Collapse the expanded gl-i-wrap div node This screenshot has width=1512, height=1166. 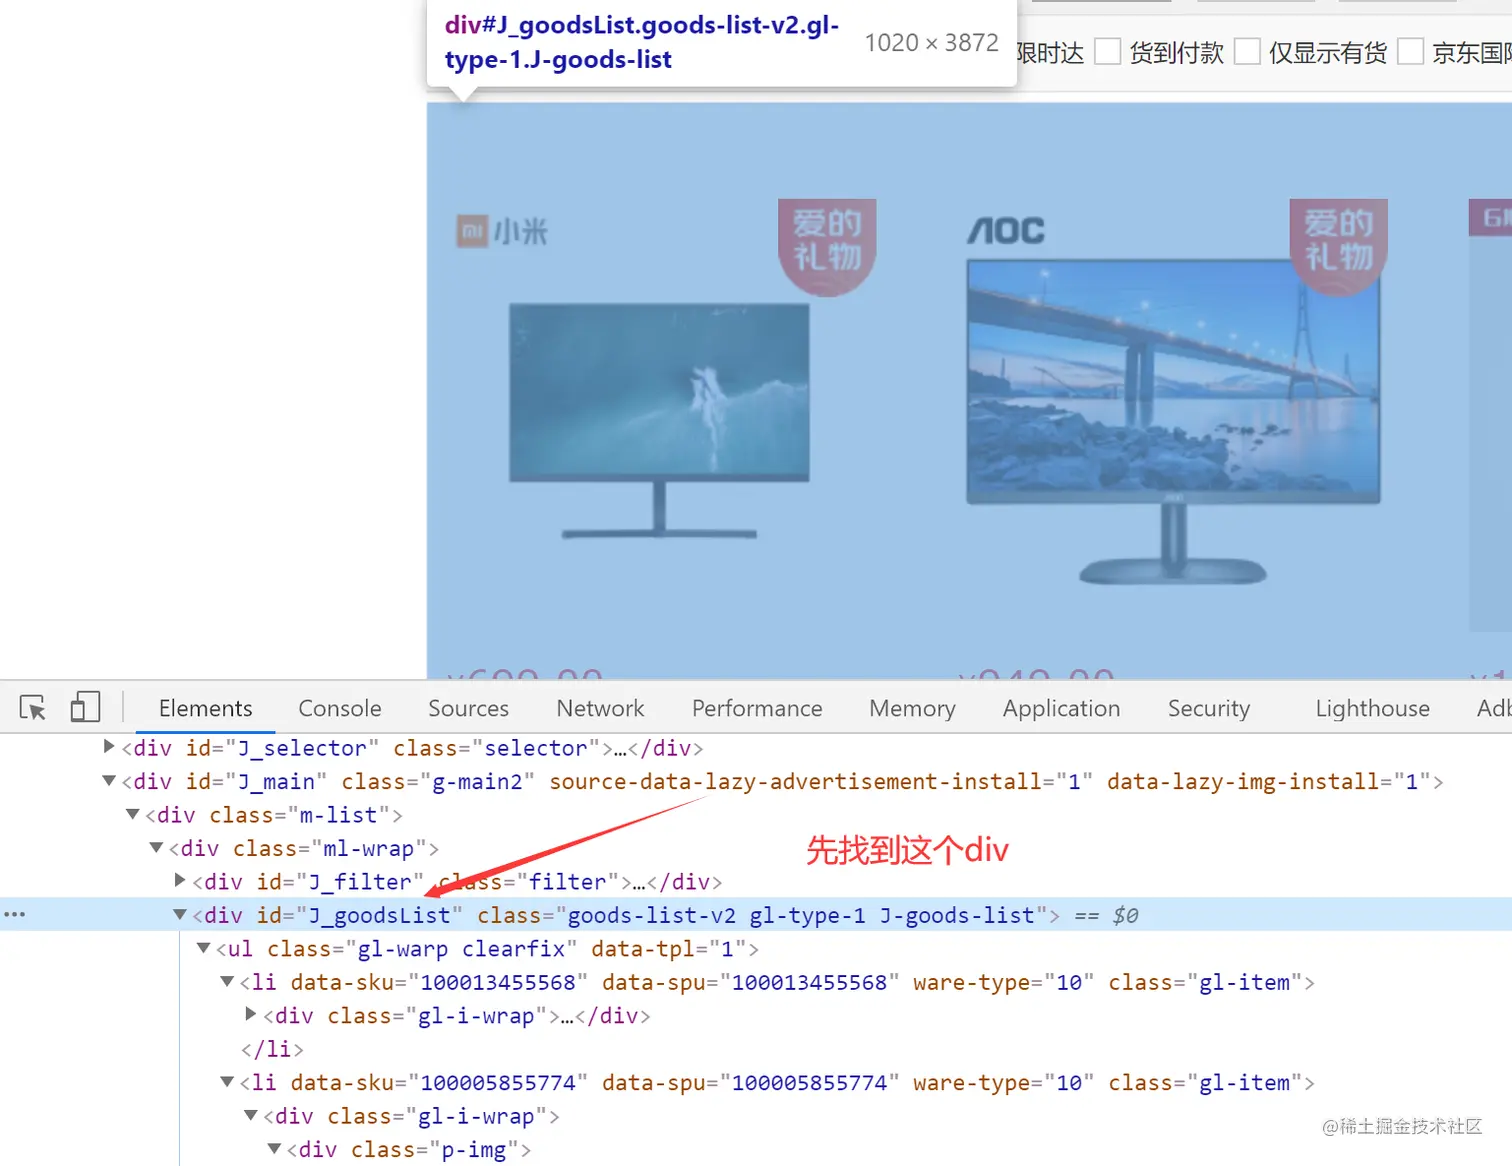[x=251, y=1115]
